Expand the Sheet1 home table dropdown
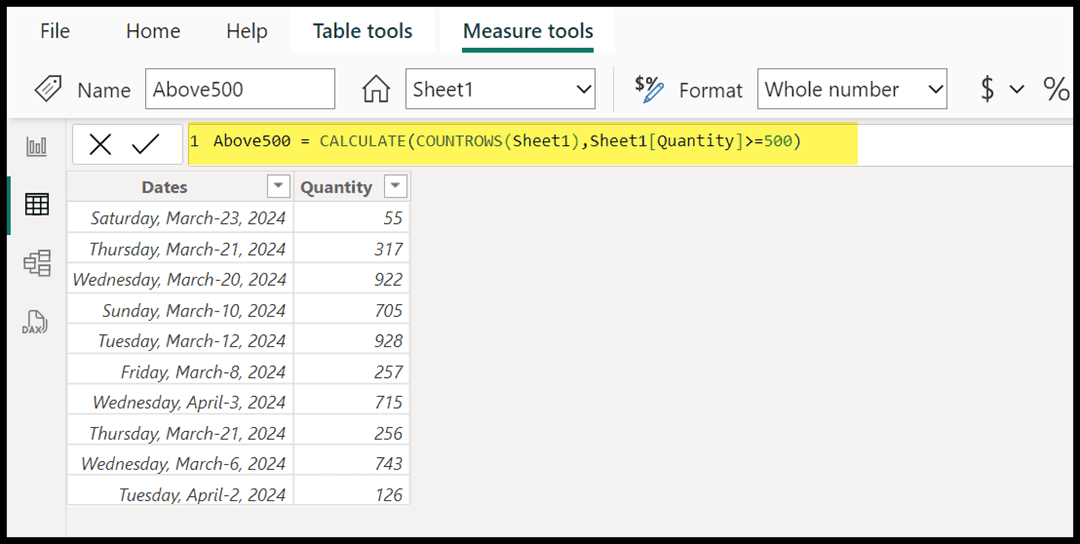The image size is (1080, 544). (x=583, y=89)
